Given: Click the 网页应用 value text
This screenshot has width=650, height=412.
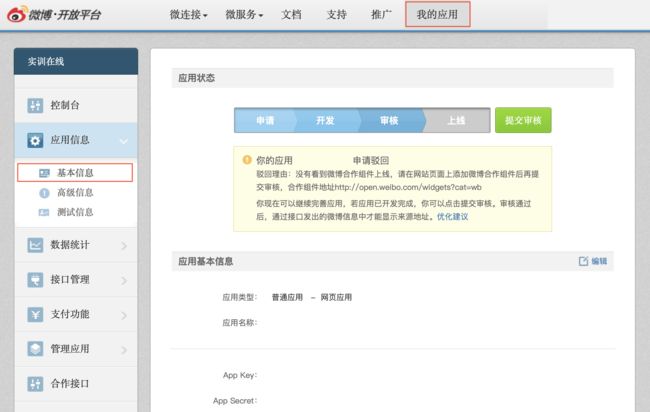Looking at the screenshot, I should pyautogui.click(x=336, y=298).
